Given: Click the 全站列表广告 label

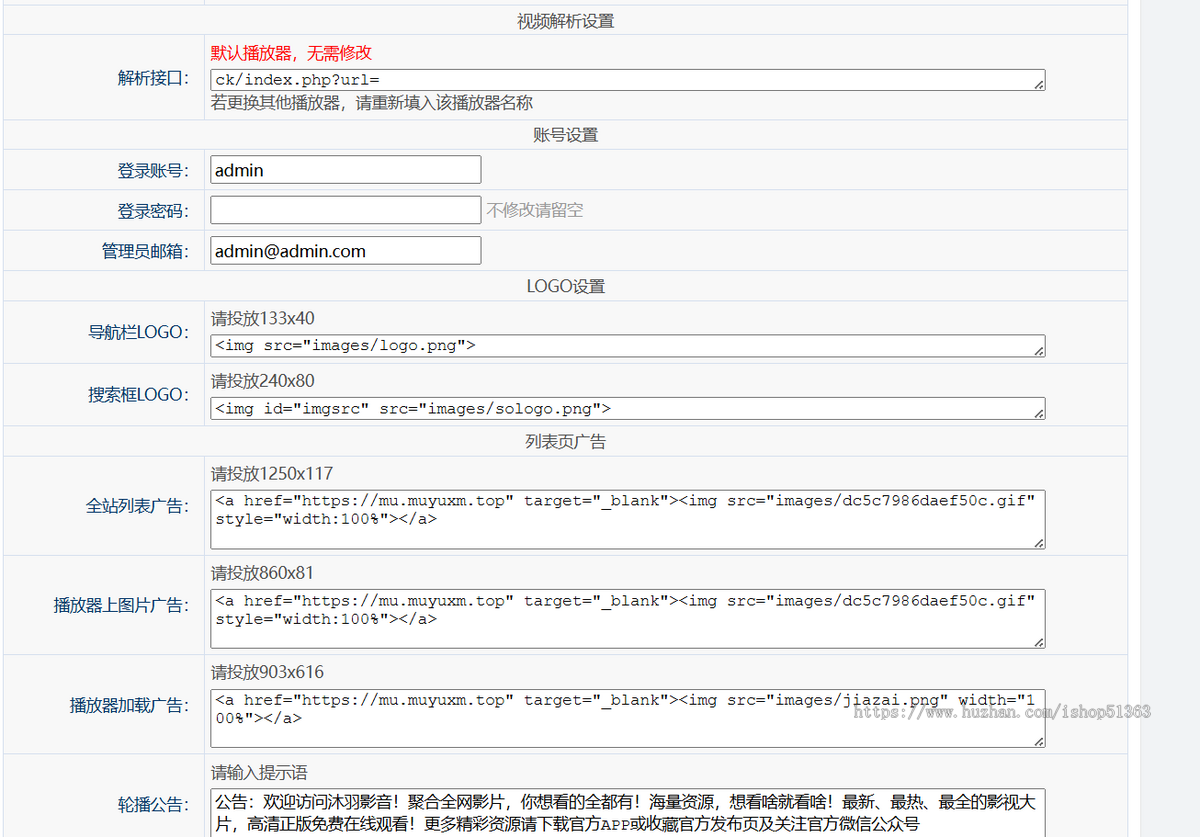Looking at the screenshot, I should coord(137,506).
